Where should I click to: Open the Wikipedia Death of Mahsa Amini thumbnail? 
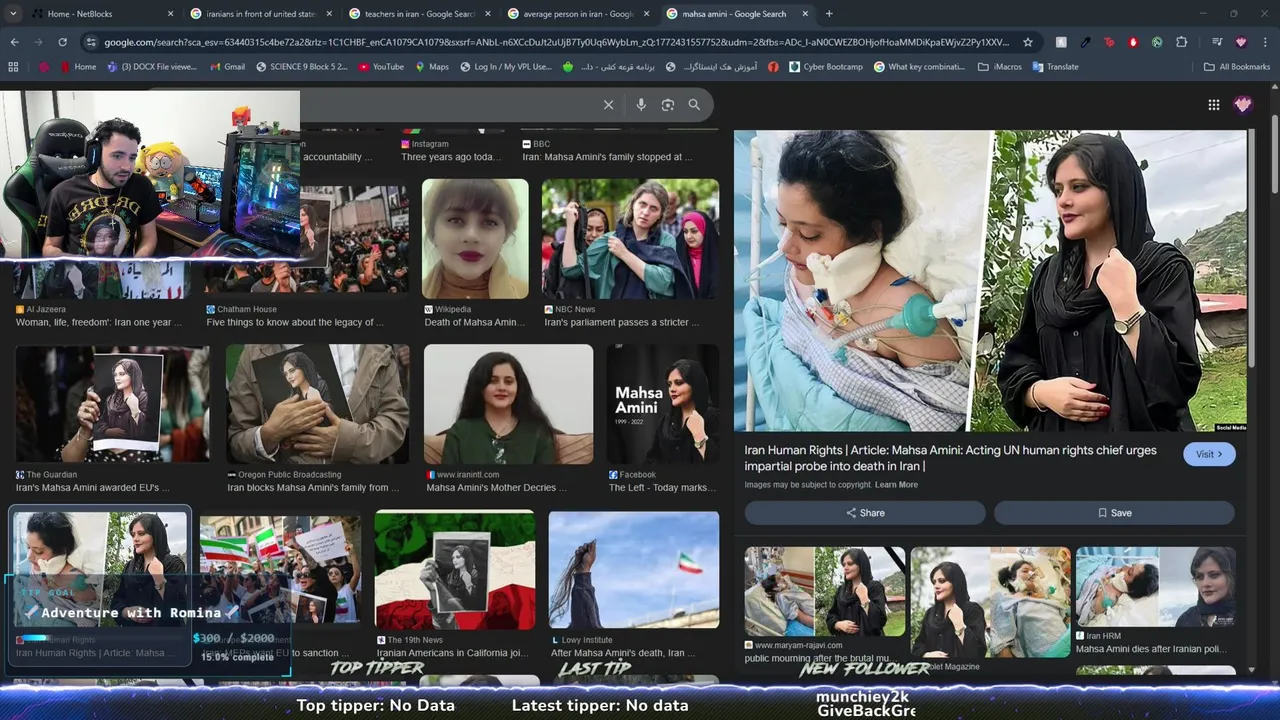coord(475,239)
